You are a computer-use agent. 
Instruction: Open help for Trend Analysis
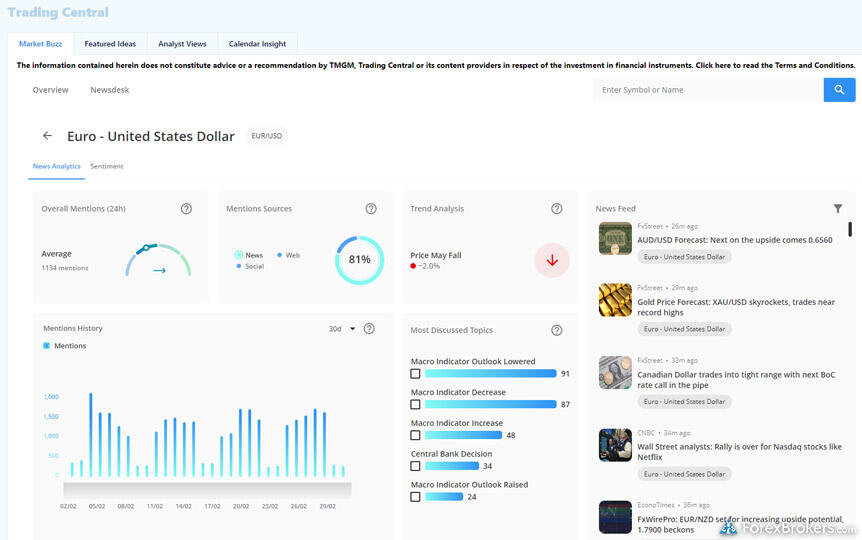[556, 208]
